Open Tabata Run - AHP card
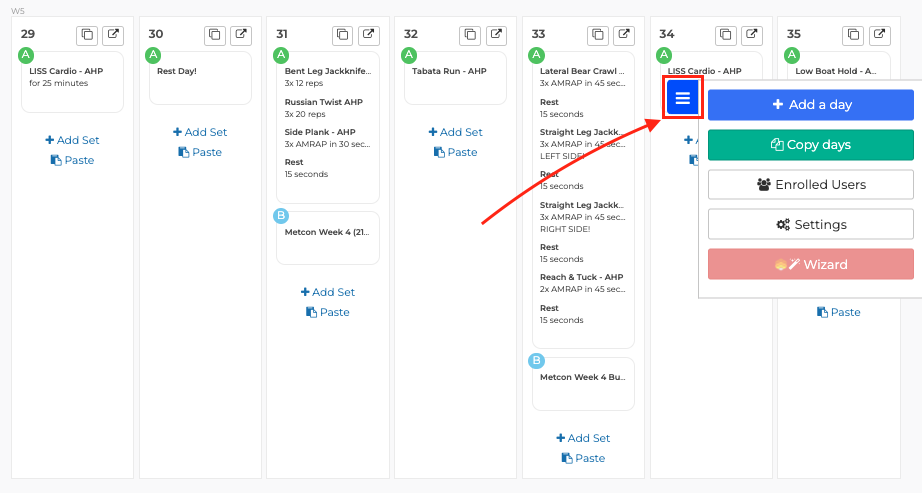 pyautogui.click(x=456, y=78)
